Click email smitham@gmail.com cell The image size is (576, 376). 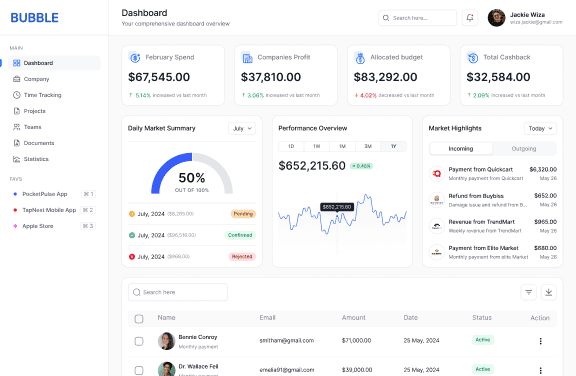click(x=287, y=341)
